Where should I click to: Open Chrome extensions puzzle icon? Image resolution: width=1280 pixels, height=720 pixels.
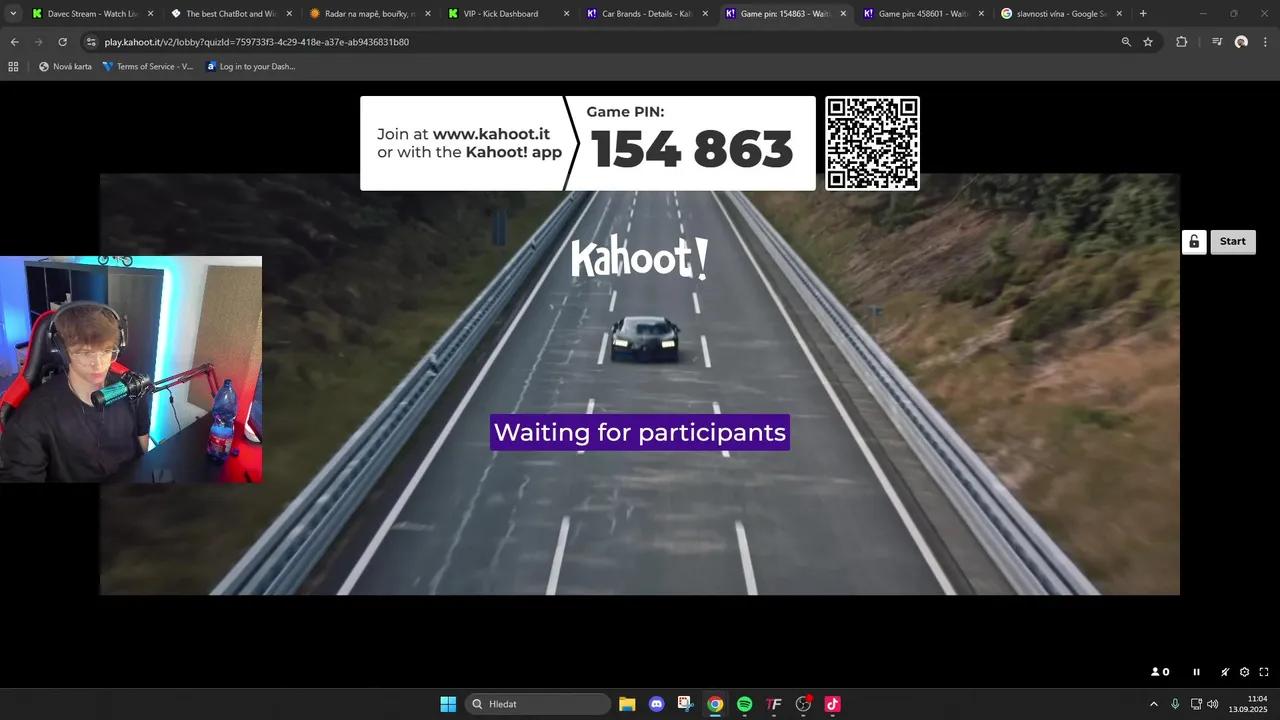(x=1181, y=42)
